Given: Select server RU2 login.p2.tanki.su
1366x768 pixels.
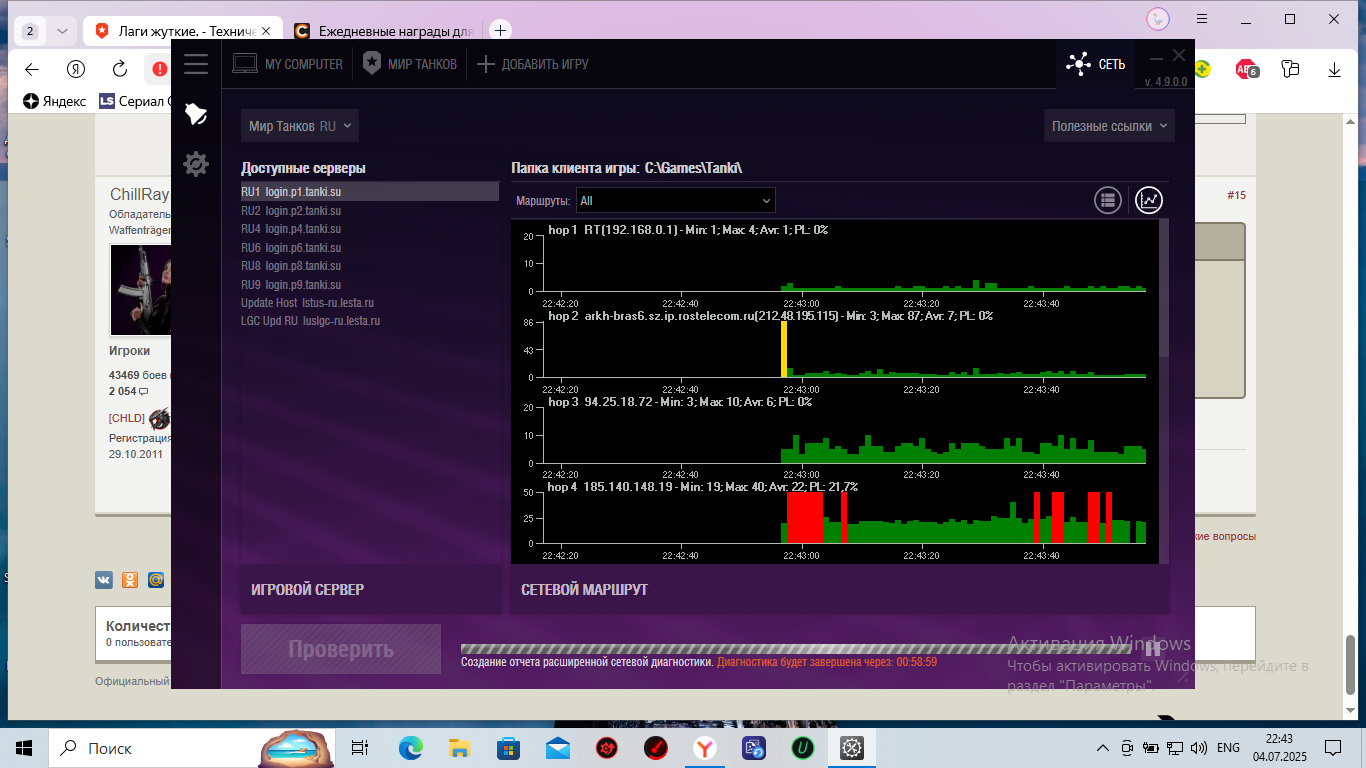Looking at the screenshot, I should (x=370, y=210).
